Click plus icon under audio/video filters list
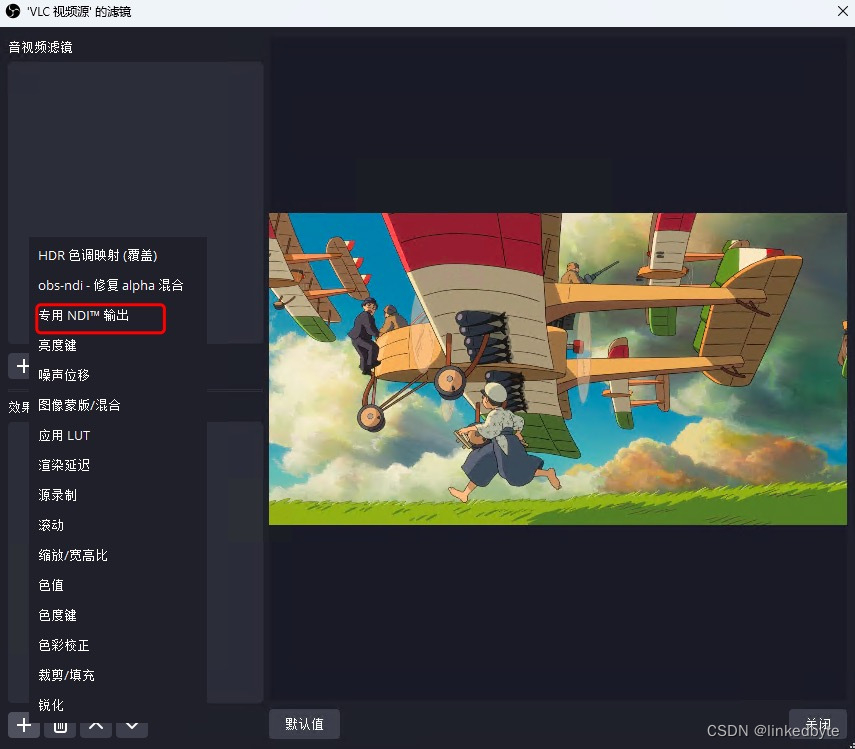The width and height of the screenshot is (855, 749). click(22, 366)
